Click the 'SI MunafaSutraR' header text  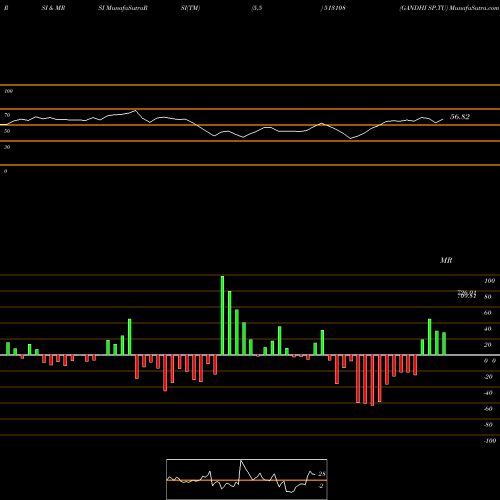(x=123, y=8)
